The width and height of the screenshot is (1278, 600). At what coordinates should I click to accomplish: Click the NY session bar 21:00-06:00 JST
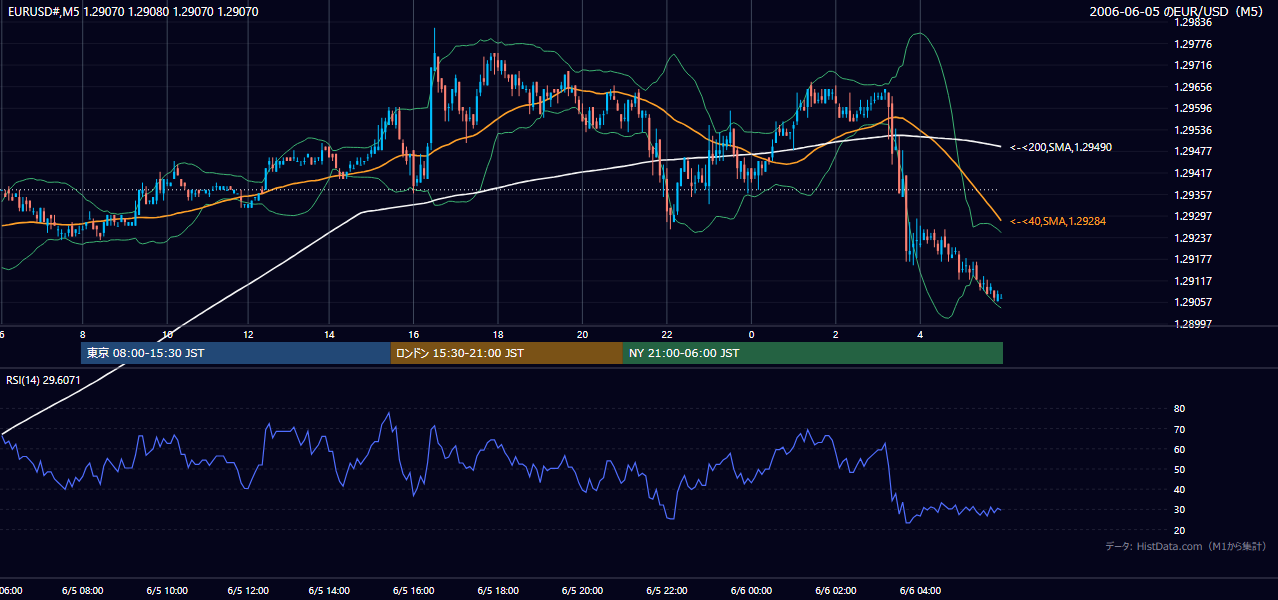point(813,353)
